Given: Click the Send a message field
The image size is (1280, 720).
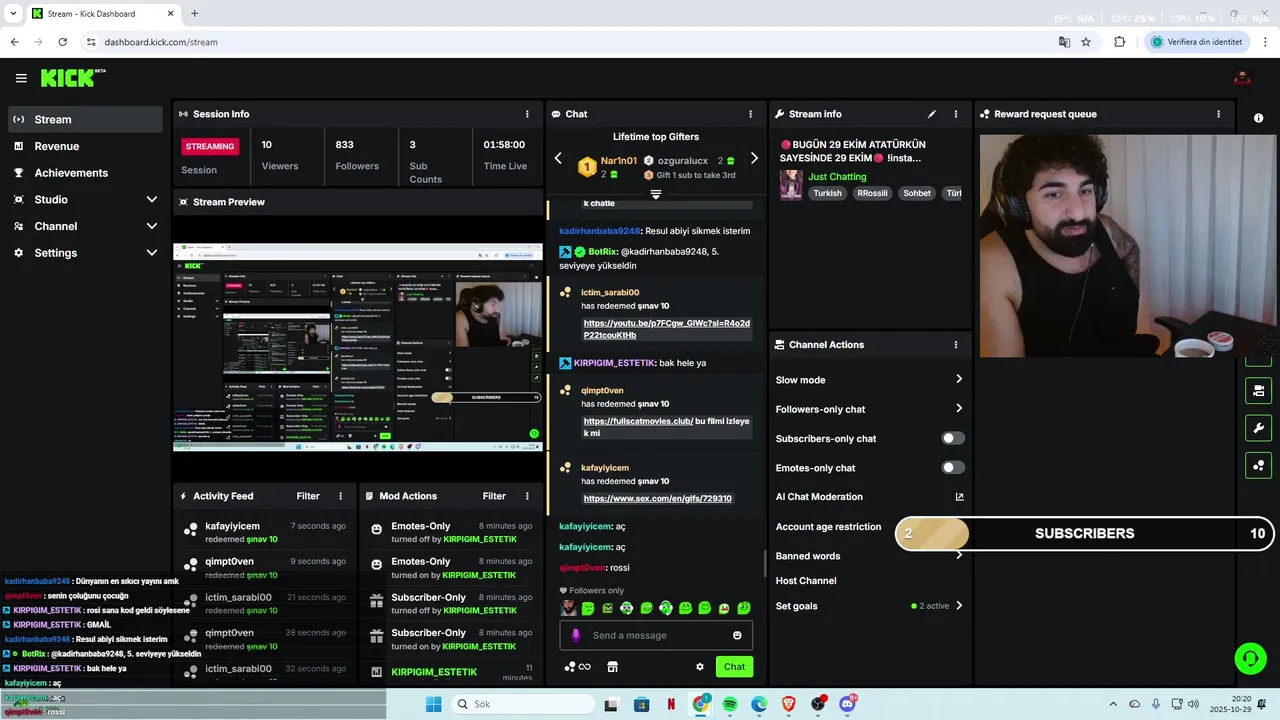Looking at the screenshot, I should [x=655, y=635].
